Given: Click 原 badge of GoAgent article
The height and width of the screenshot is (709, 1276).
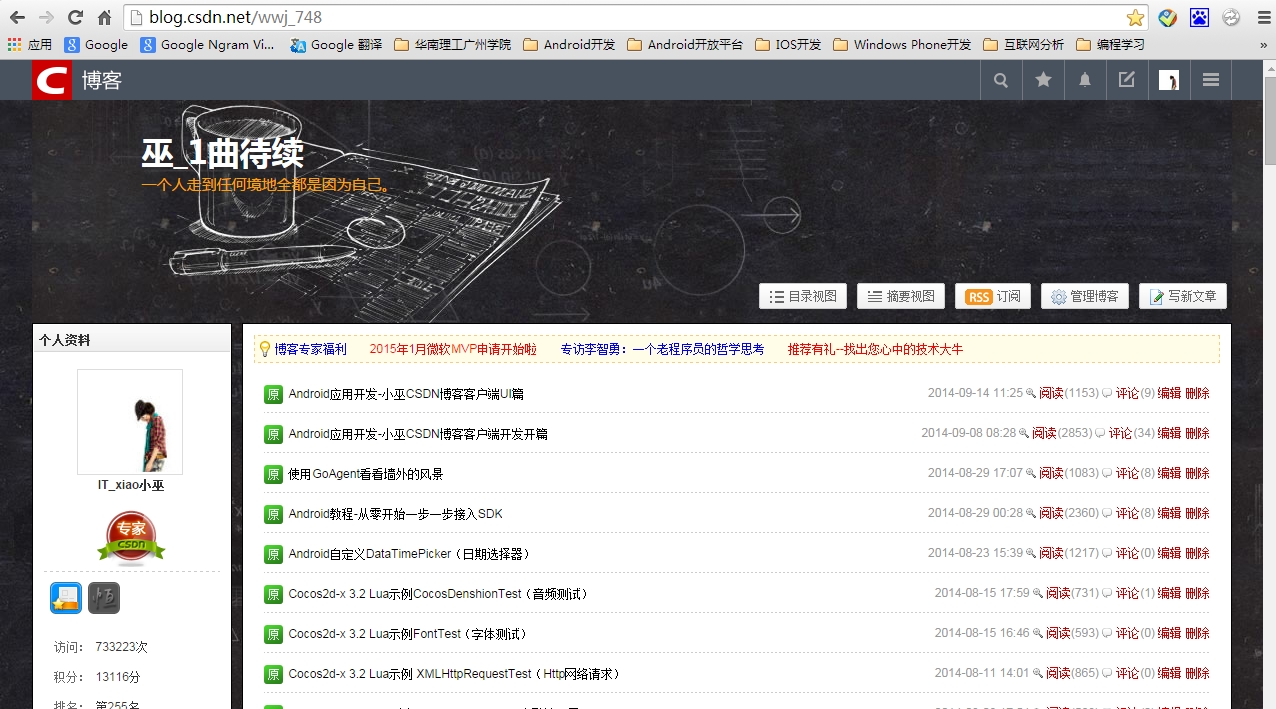Looking at the screenshot, I should tap(273, 474).
